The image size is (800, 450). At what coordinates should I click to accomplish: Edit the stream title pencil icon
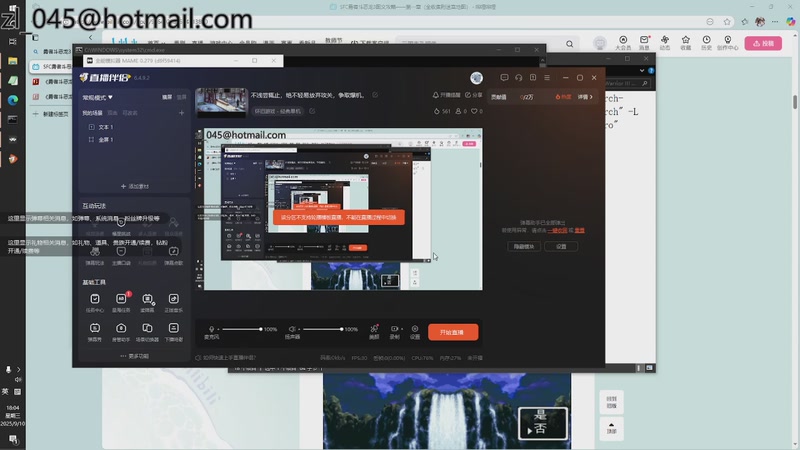[375, 95]
